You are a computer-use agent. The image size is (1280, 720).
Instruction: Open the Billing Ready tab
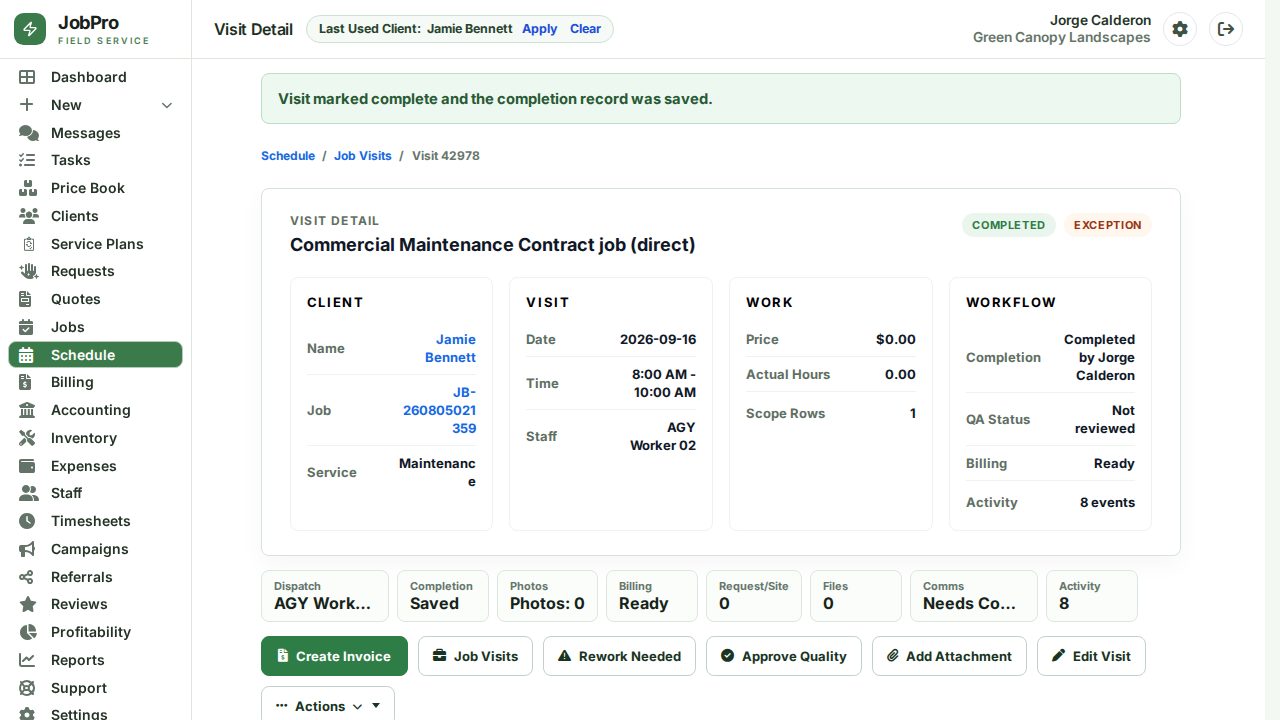(x=652, y=596)
